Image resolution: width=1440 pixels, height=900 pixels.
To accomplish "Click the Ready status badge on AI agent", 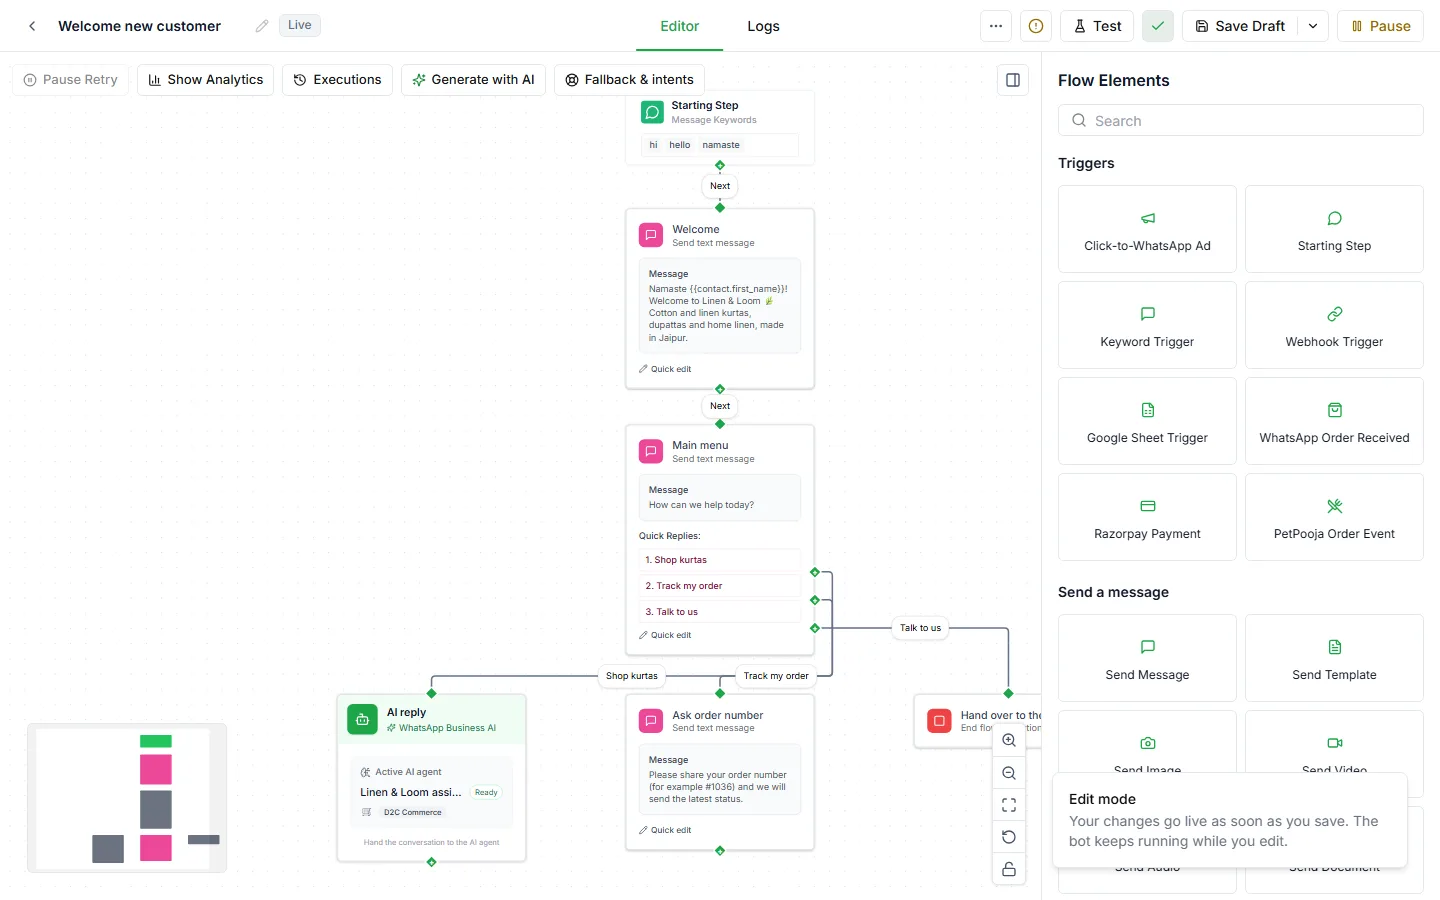I will 486,792.
